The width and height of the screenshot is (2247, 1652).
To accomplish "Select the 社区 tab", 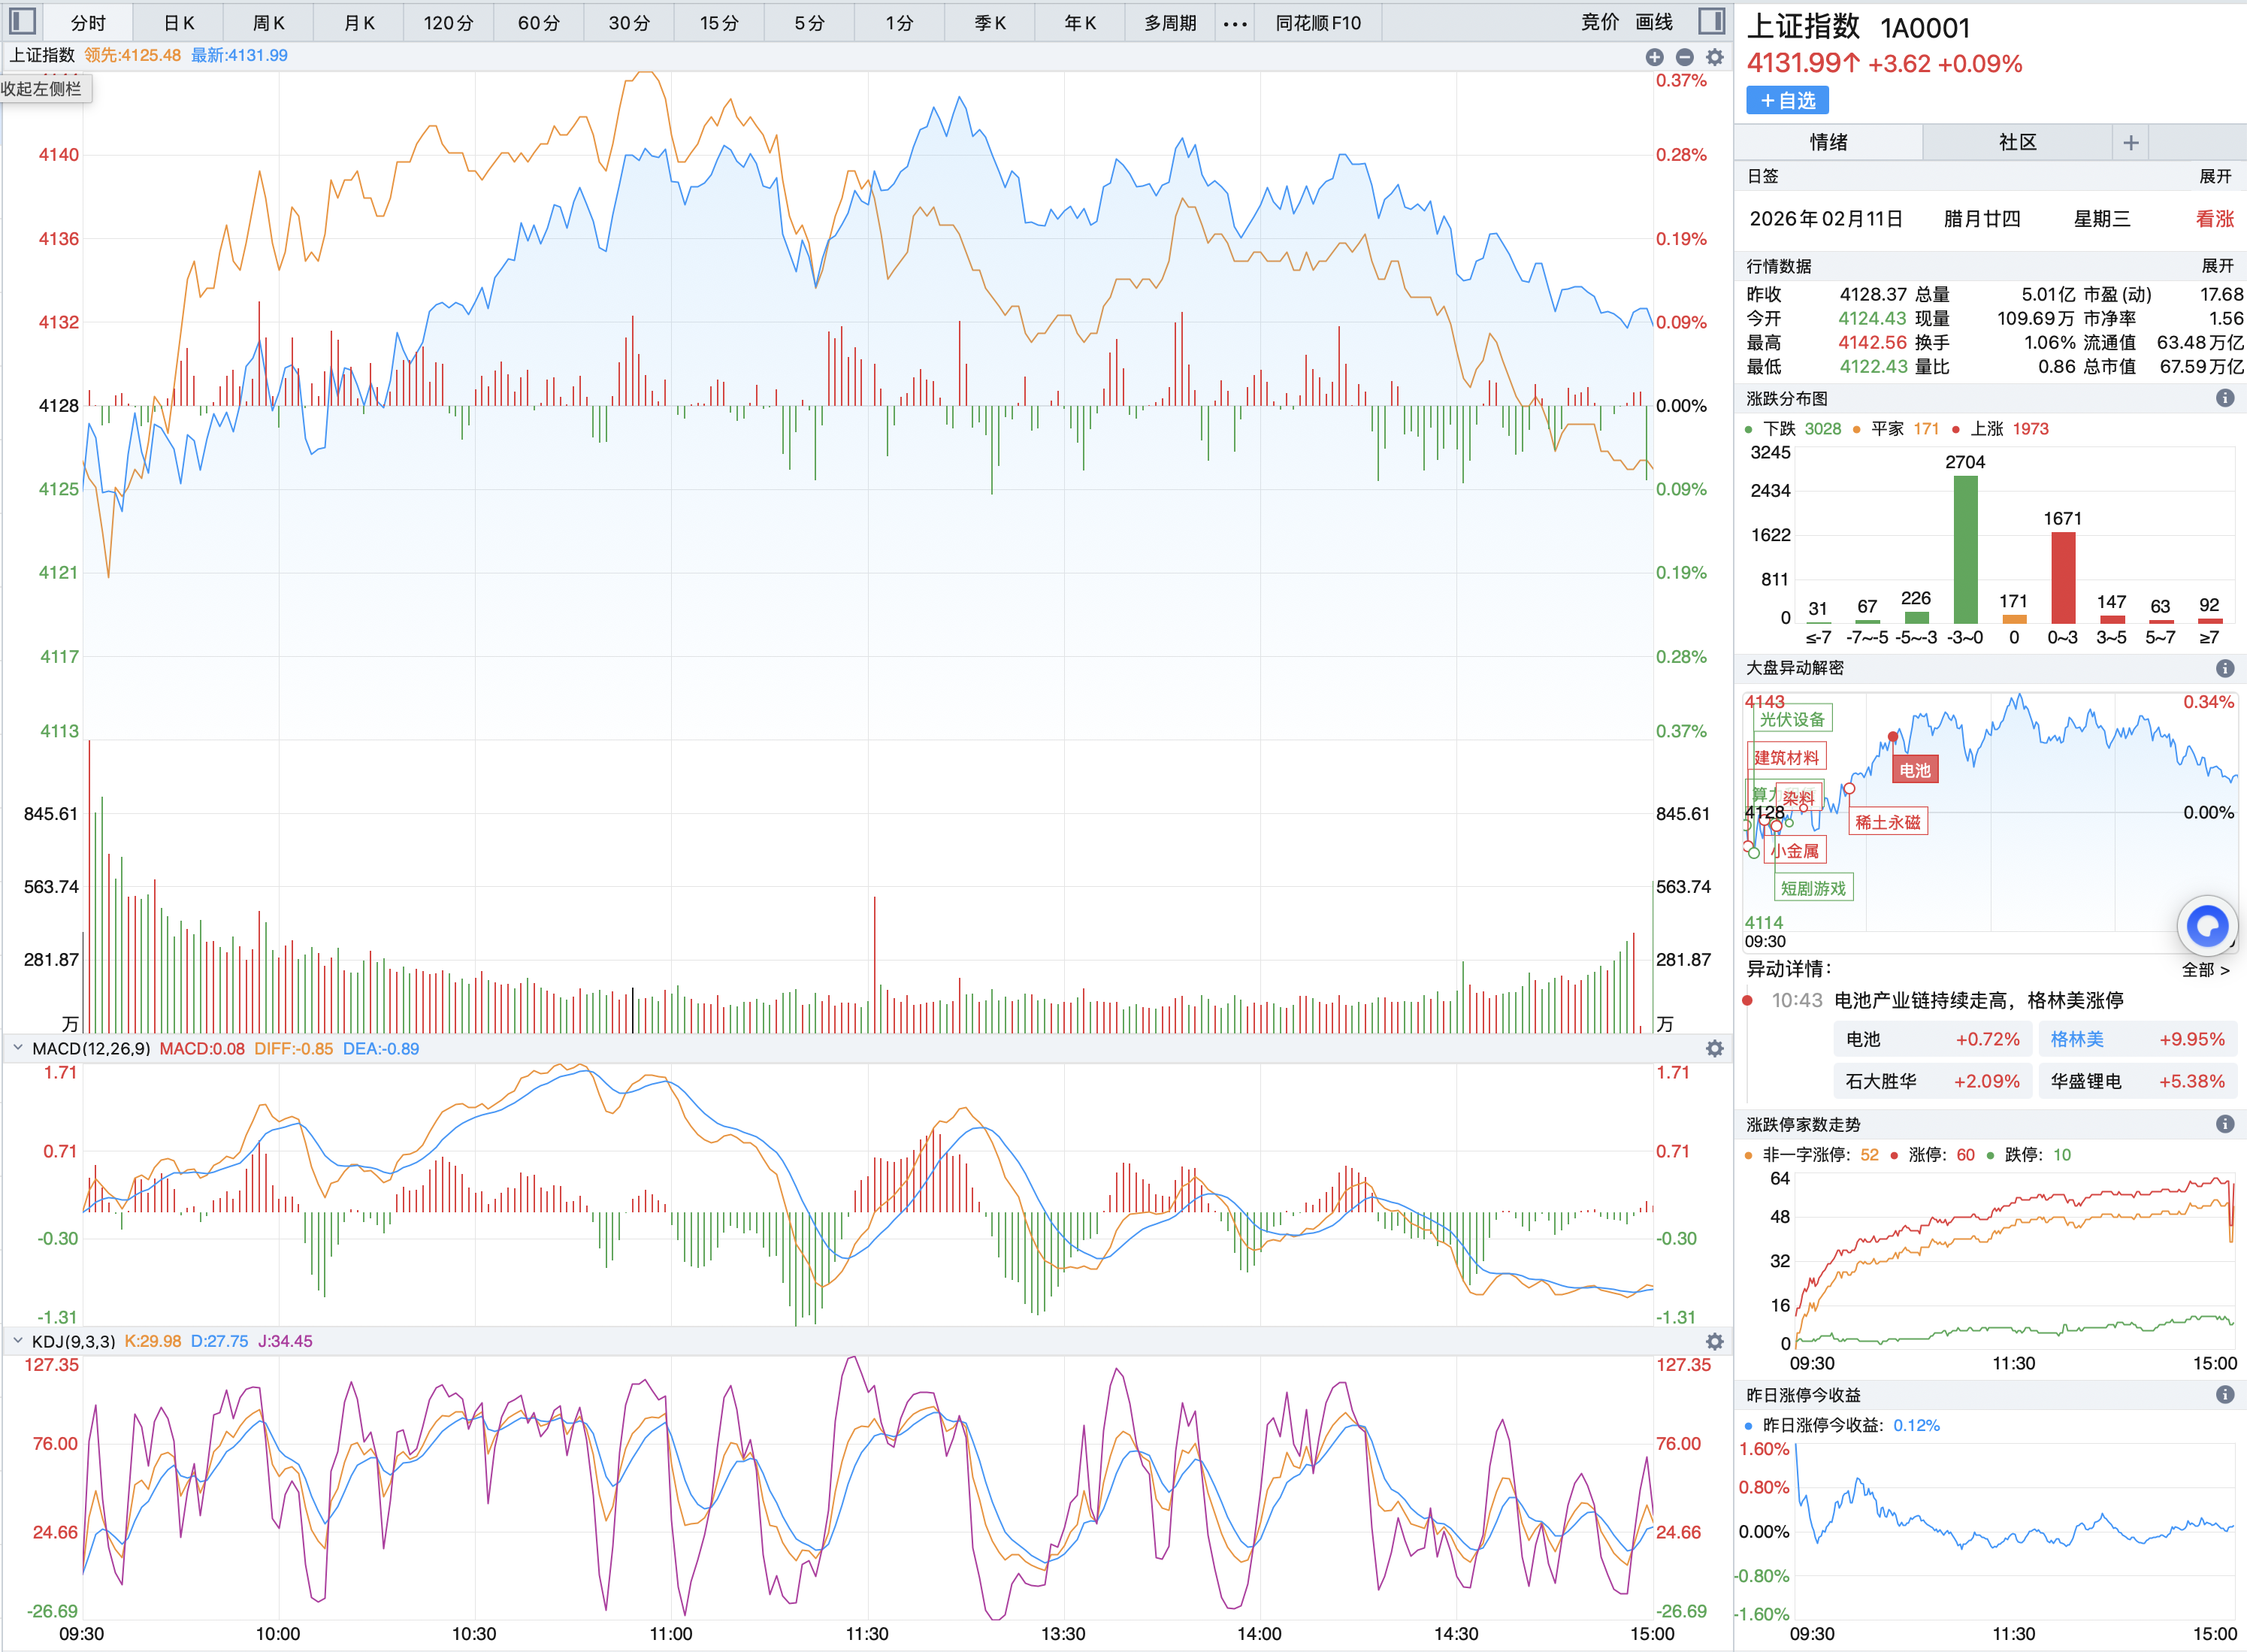I will tap(2016, 142).
